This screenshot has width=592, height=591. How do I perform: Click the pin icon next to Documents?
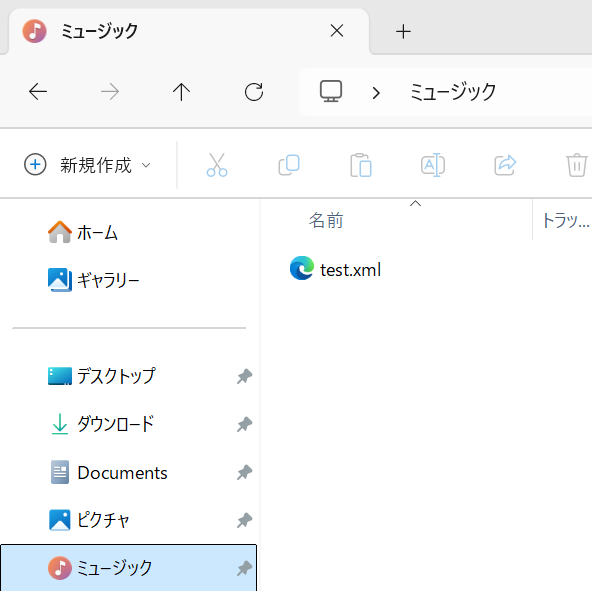tap(244, 472)
